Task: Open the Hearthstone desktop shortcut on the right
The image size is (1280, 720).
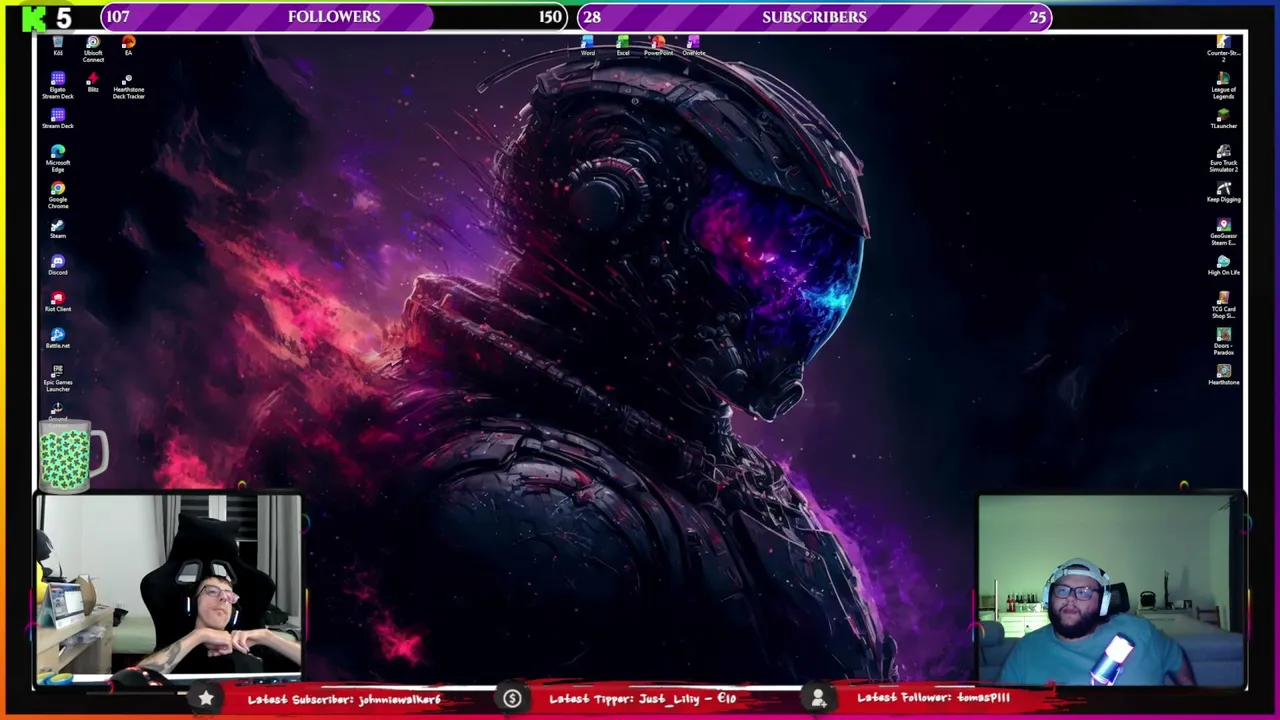Action: coord(1223,375)
